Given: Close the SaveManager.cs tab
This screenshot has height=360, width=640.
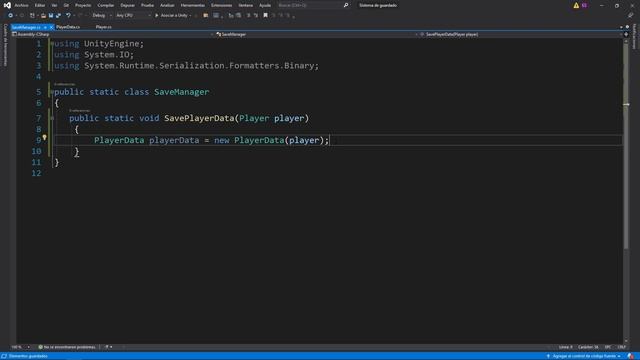Looking at the screenshot, I should point(51,27).
